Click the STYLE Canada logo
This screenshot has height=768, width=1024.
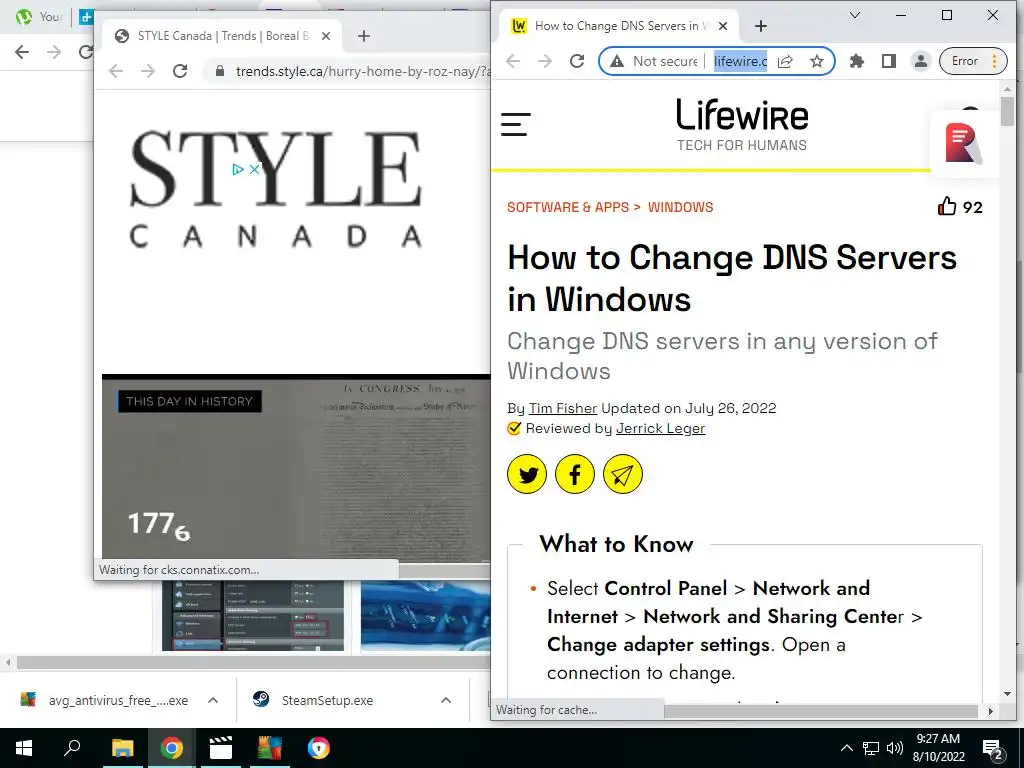click(276, 189)
